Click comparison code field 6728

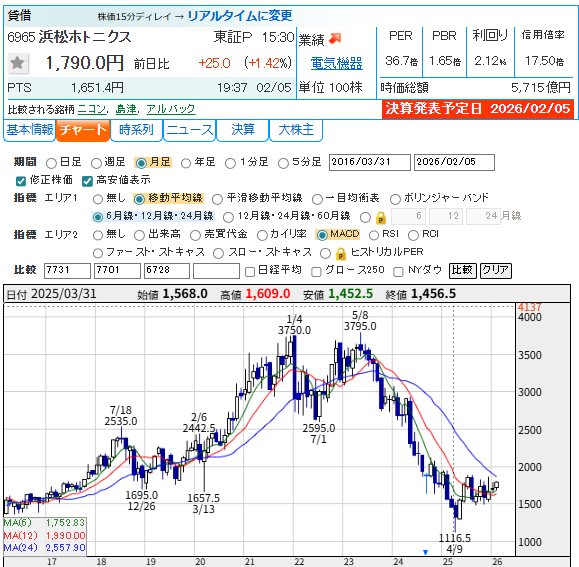(167, 271)
